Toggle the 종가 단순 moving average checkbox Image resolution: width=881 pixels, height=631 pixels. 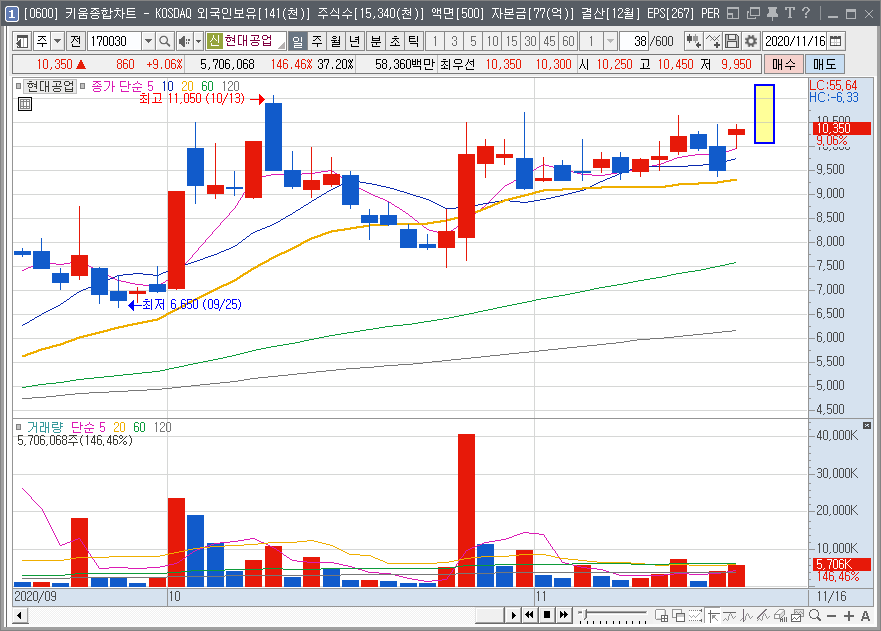point(83,86)
